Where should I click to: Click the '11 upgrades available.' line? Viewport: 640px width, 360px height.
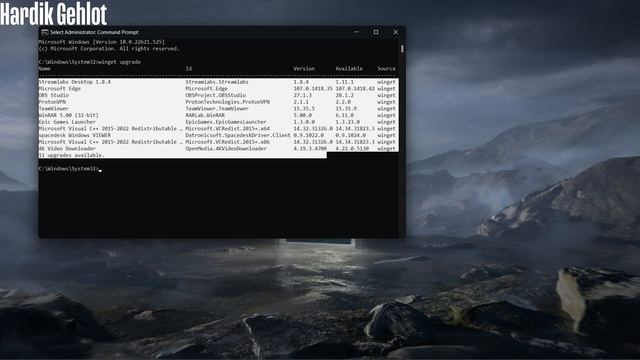(x=71, y=155)
